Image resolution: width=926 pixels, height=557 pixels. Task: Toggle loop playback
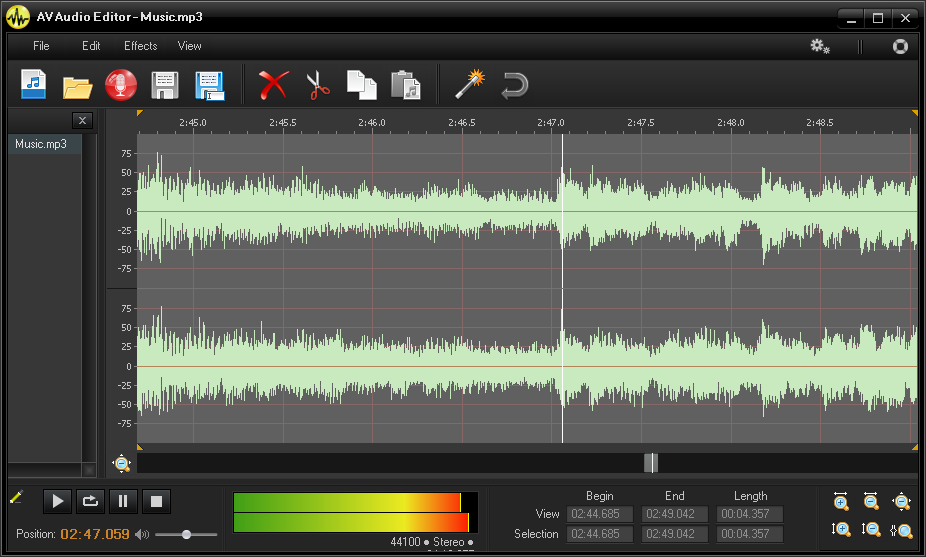[x=90, y=501]
